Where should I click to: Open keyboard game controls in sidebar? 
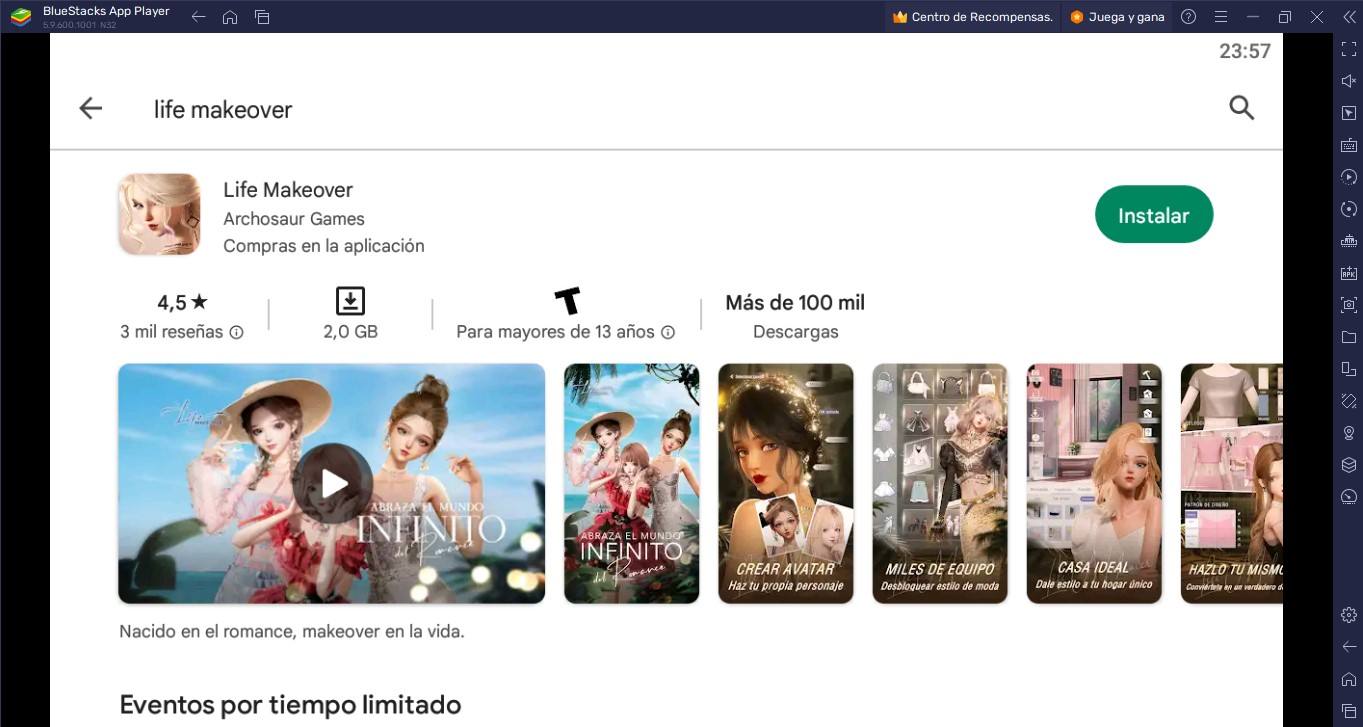1348,145
